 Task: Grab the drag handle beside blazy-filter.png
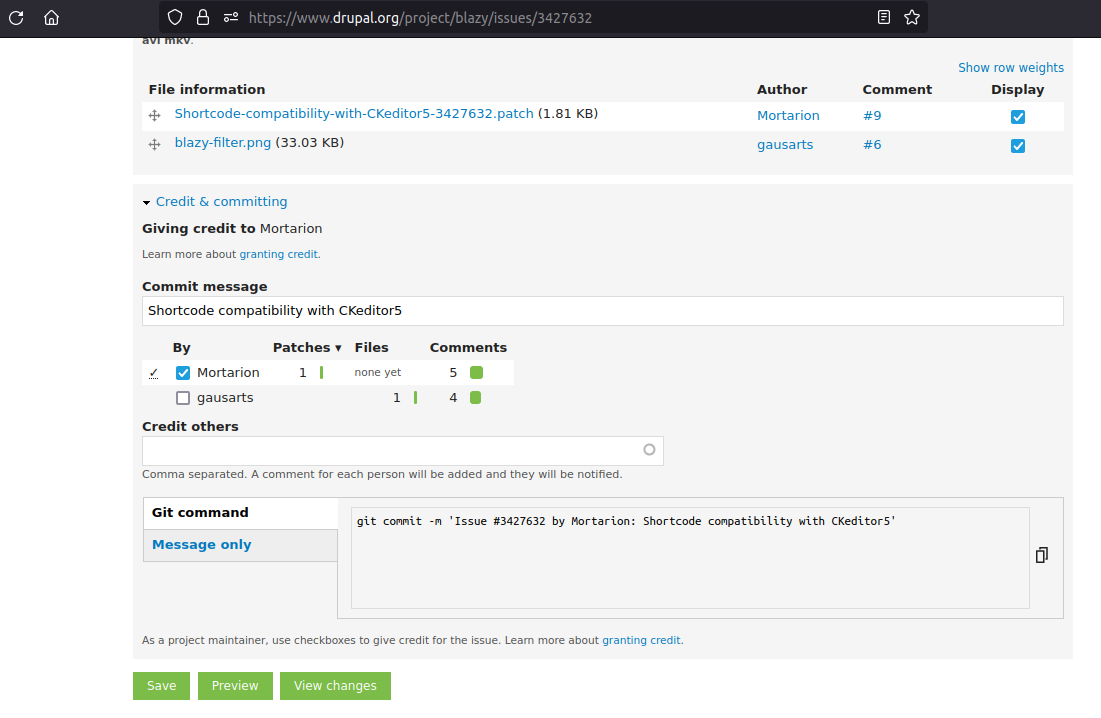(155, 145)
